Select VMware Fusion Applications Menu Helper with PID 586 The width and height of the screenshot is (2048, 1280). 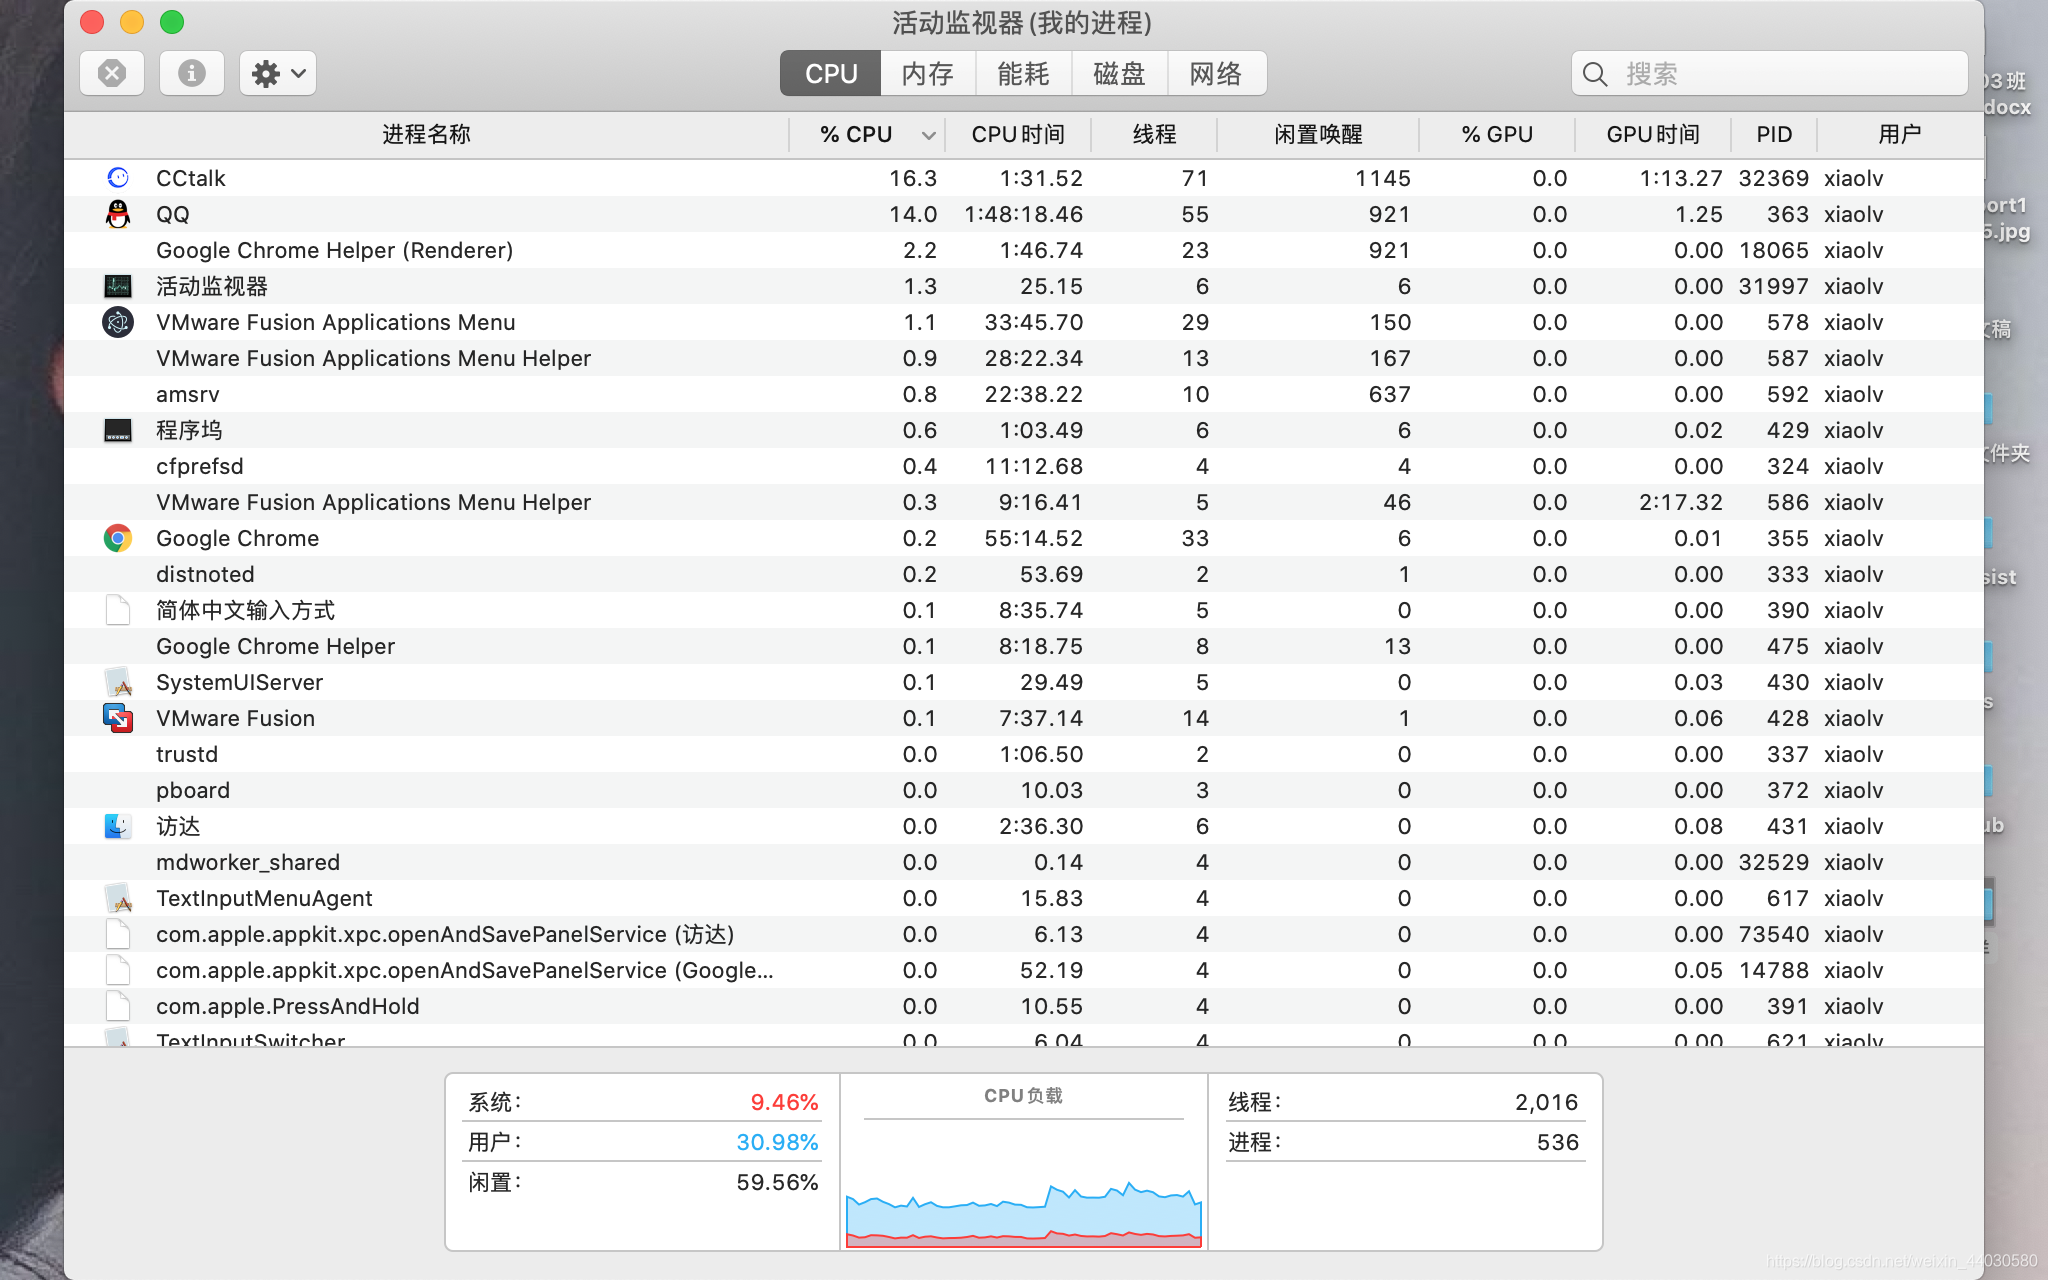[x=1024, y=502]
